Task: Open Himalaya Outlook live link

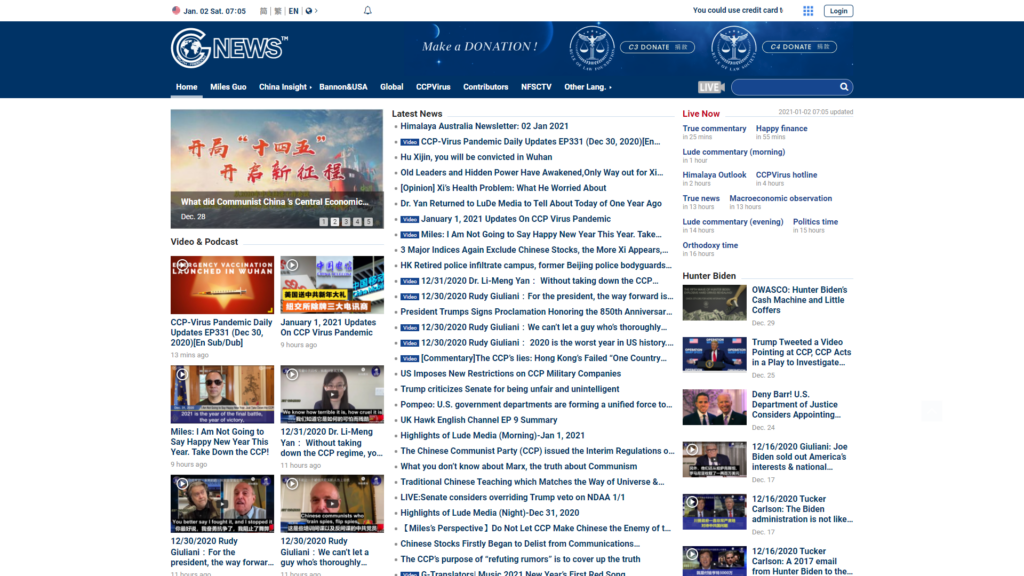Action: 714,175
